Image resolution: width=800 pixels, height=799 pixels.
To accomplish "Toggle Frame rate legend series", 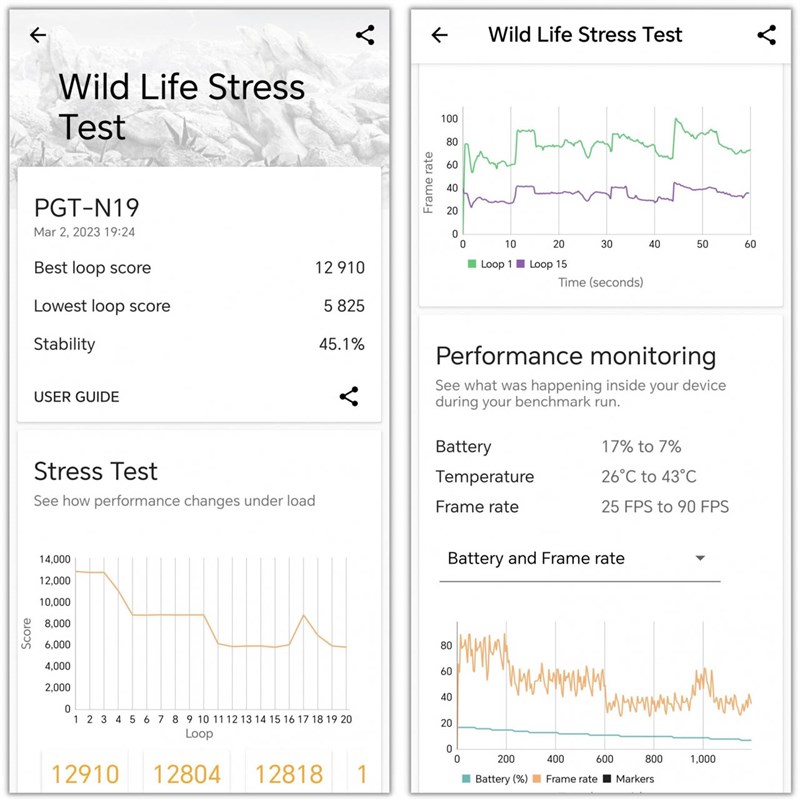I will coord(569,779).
